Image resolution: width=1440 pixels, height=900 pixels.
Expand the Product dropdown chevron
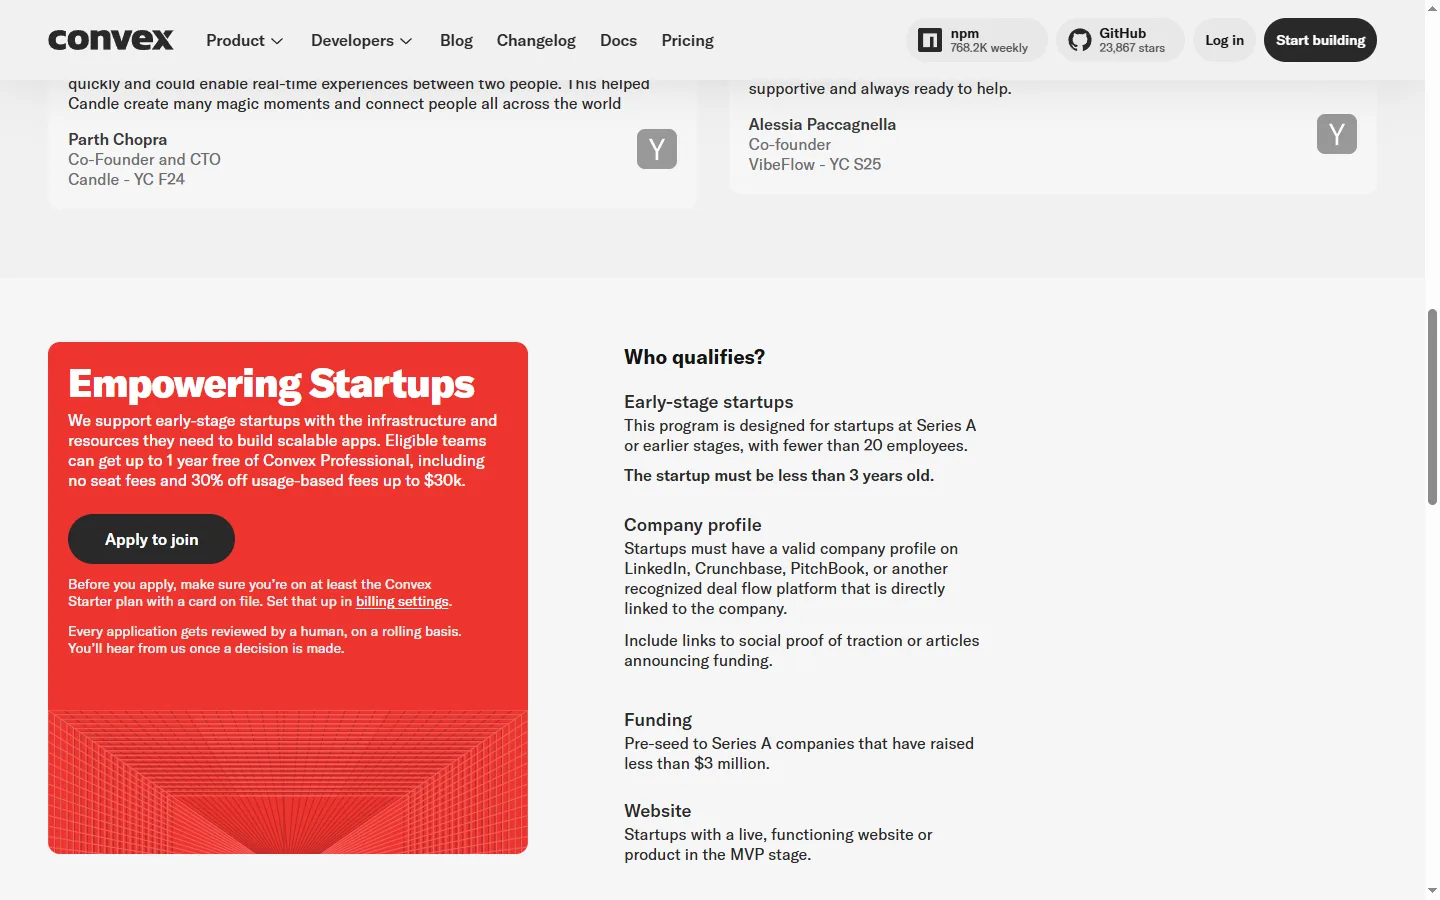pyautogui.click(x=277, y=41)
